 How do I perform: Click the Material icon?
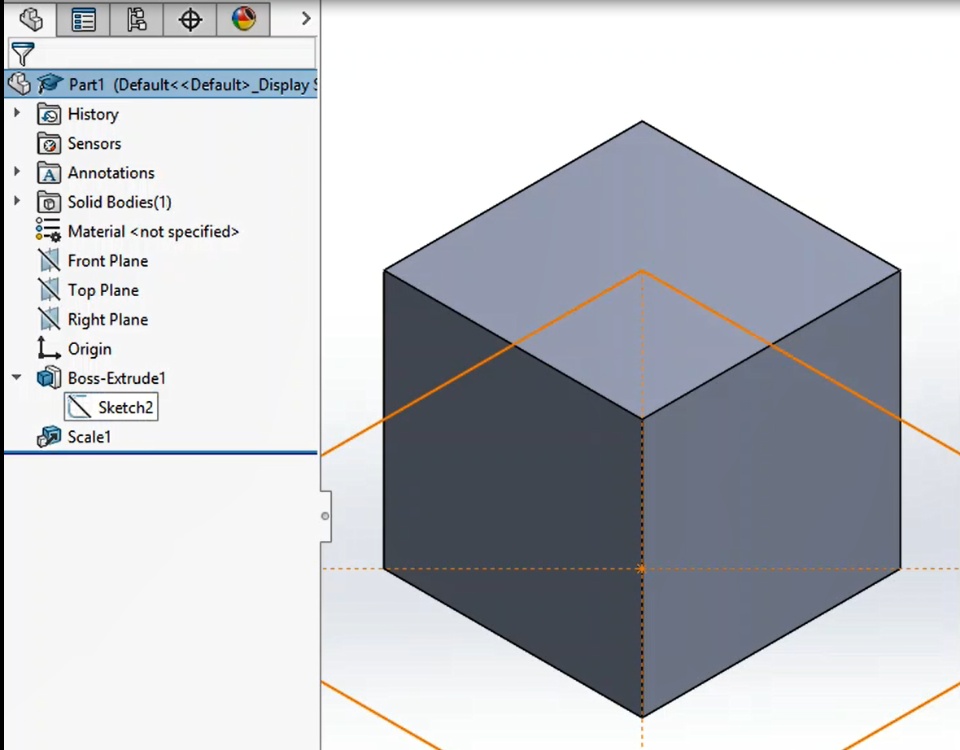pyautogui.click(x=48, y=231)
